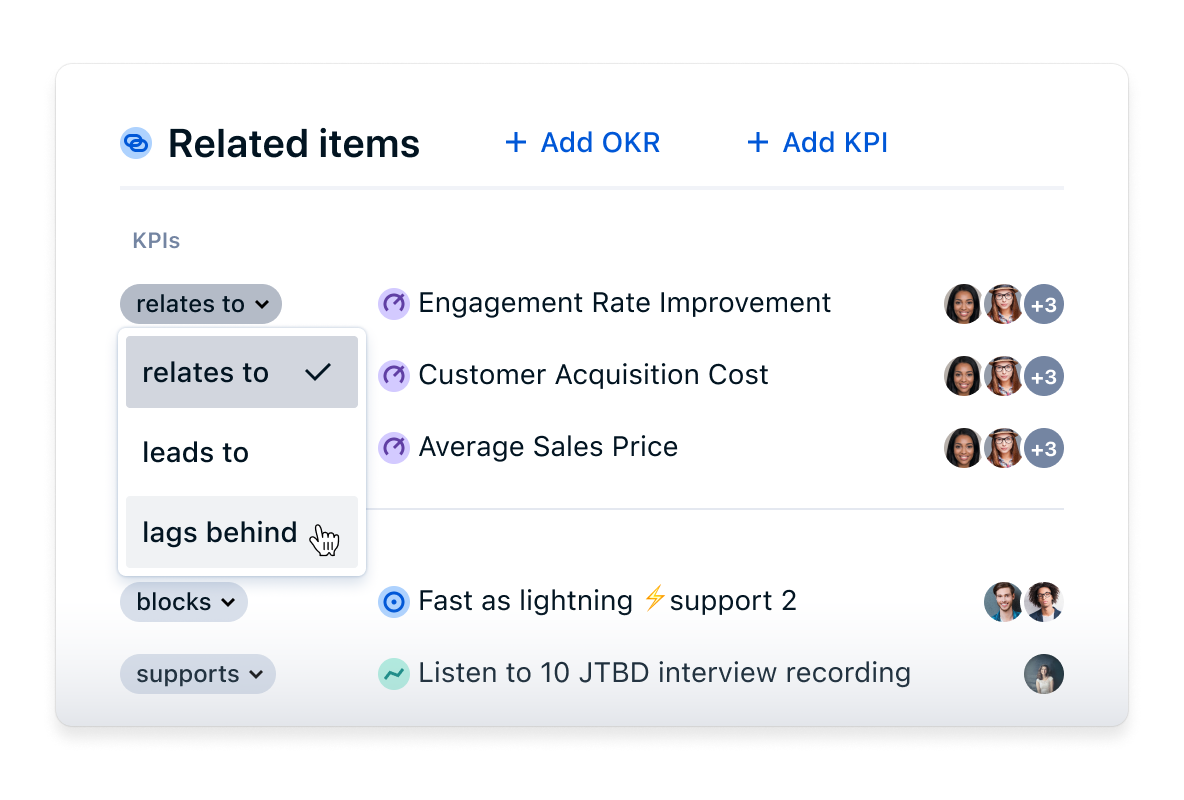Image resolution: width=1184 pixels, height=800 pixels.
Task: Click the lightning bolt in Fast as lightning title
Action: coord(655,600)
